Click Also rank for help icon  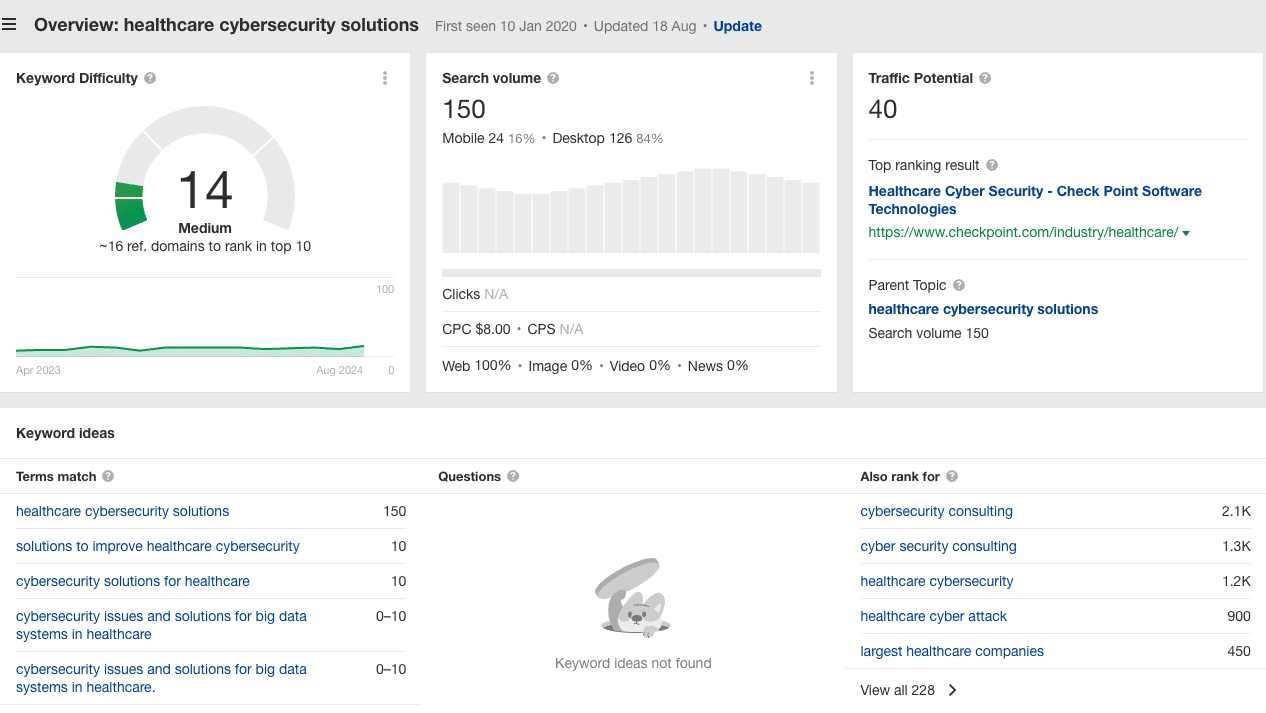coord(952,477)
